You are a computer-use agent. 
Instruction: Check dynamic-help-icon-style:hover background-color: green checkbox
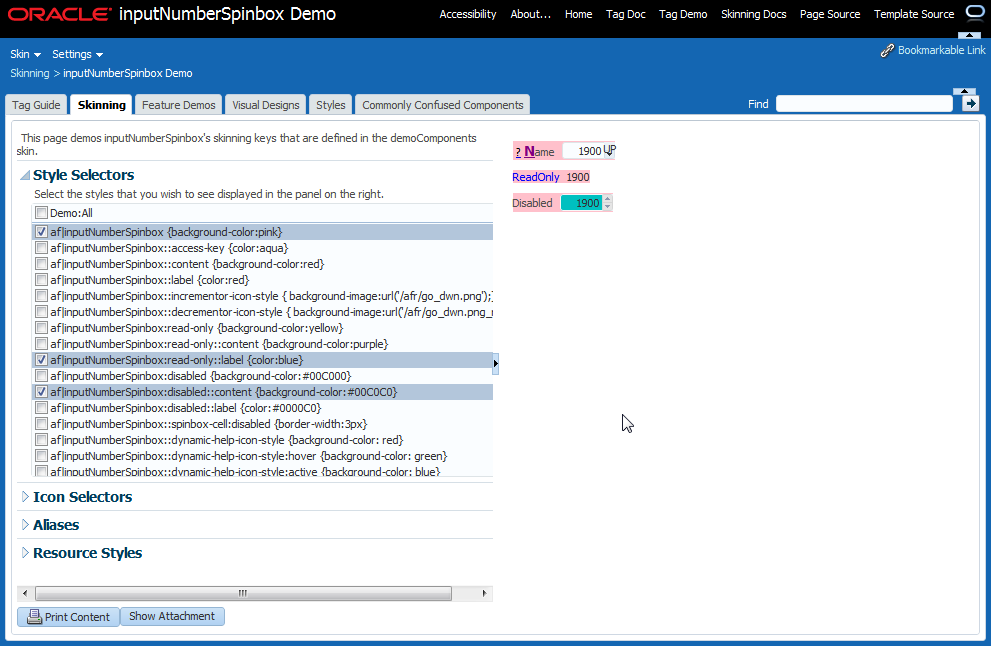(41, 456)
